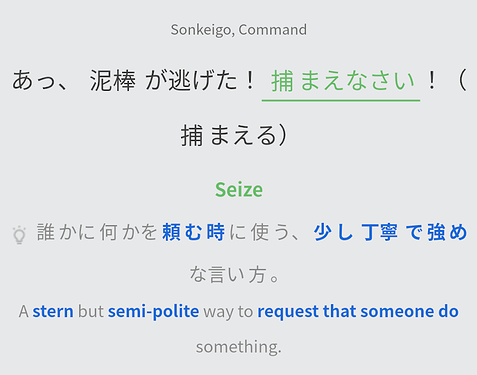Image resolution: width=477 pixels, height=375 pixels.
Task: Click the highlighted phrase 少し丁寧で強め
Action: (x=390, y=232)
